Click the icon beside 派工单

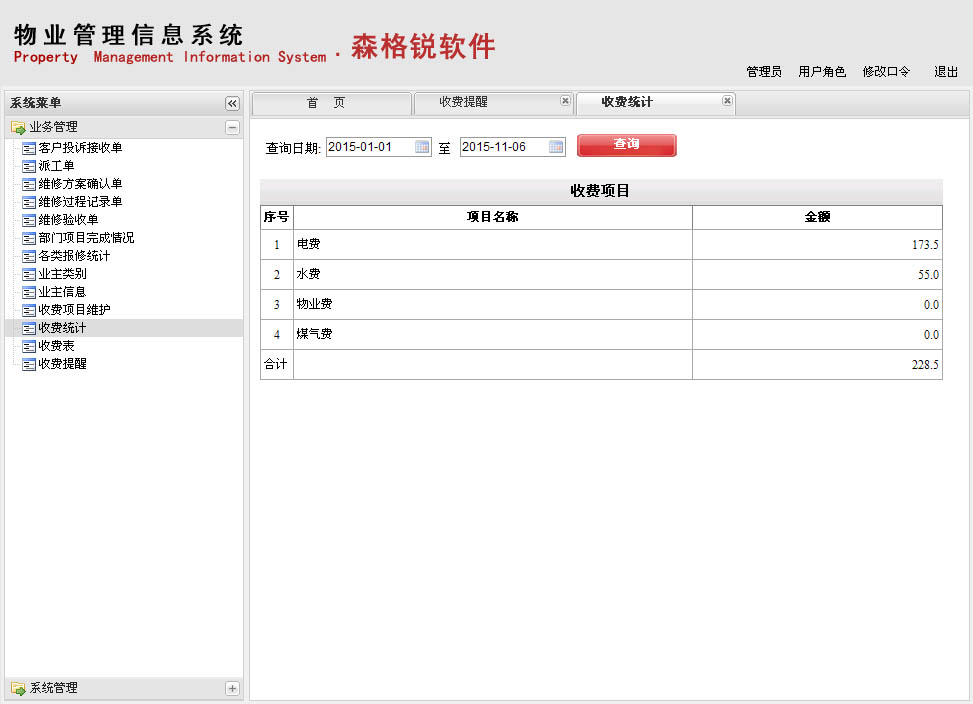pyautogui.click(x=29, y=166)
